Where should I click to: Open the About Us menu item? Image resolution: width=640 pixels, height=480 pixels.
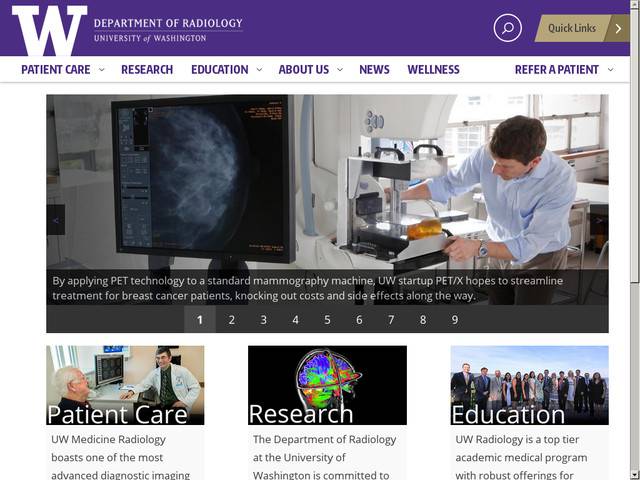click(304, 69)
